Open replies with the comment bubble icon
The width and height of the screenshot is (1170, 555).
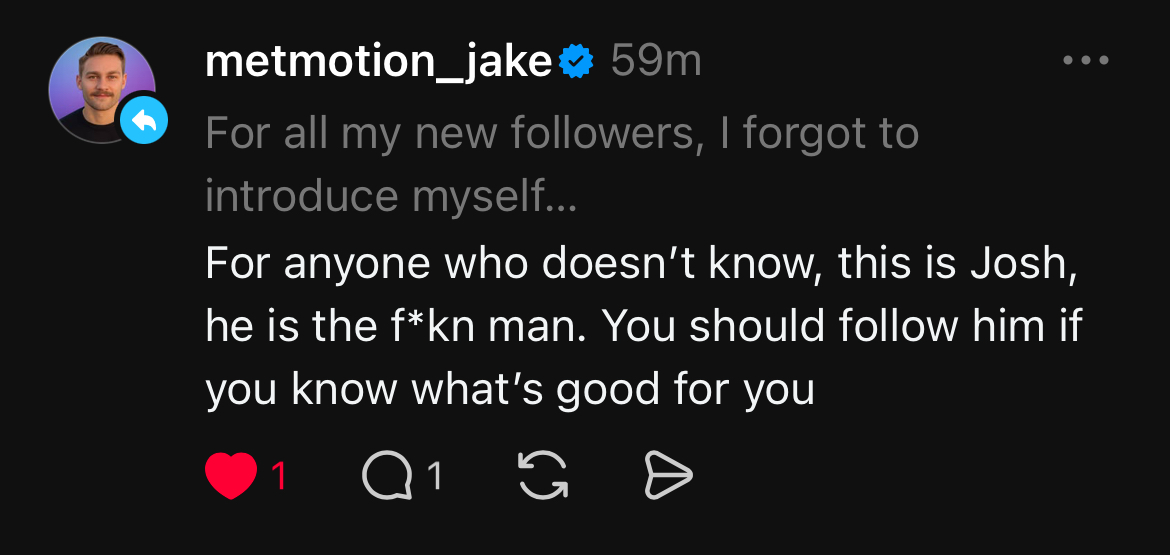click(387, 476)
